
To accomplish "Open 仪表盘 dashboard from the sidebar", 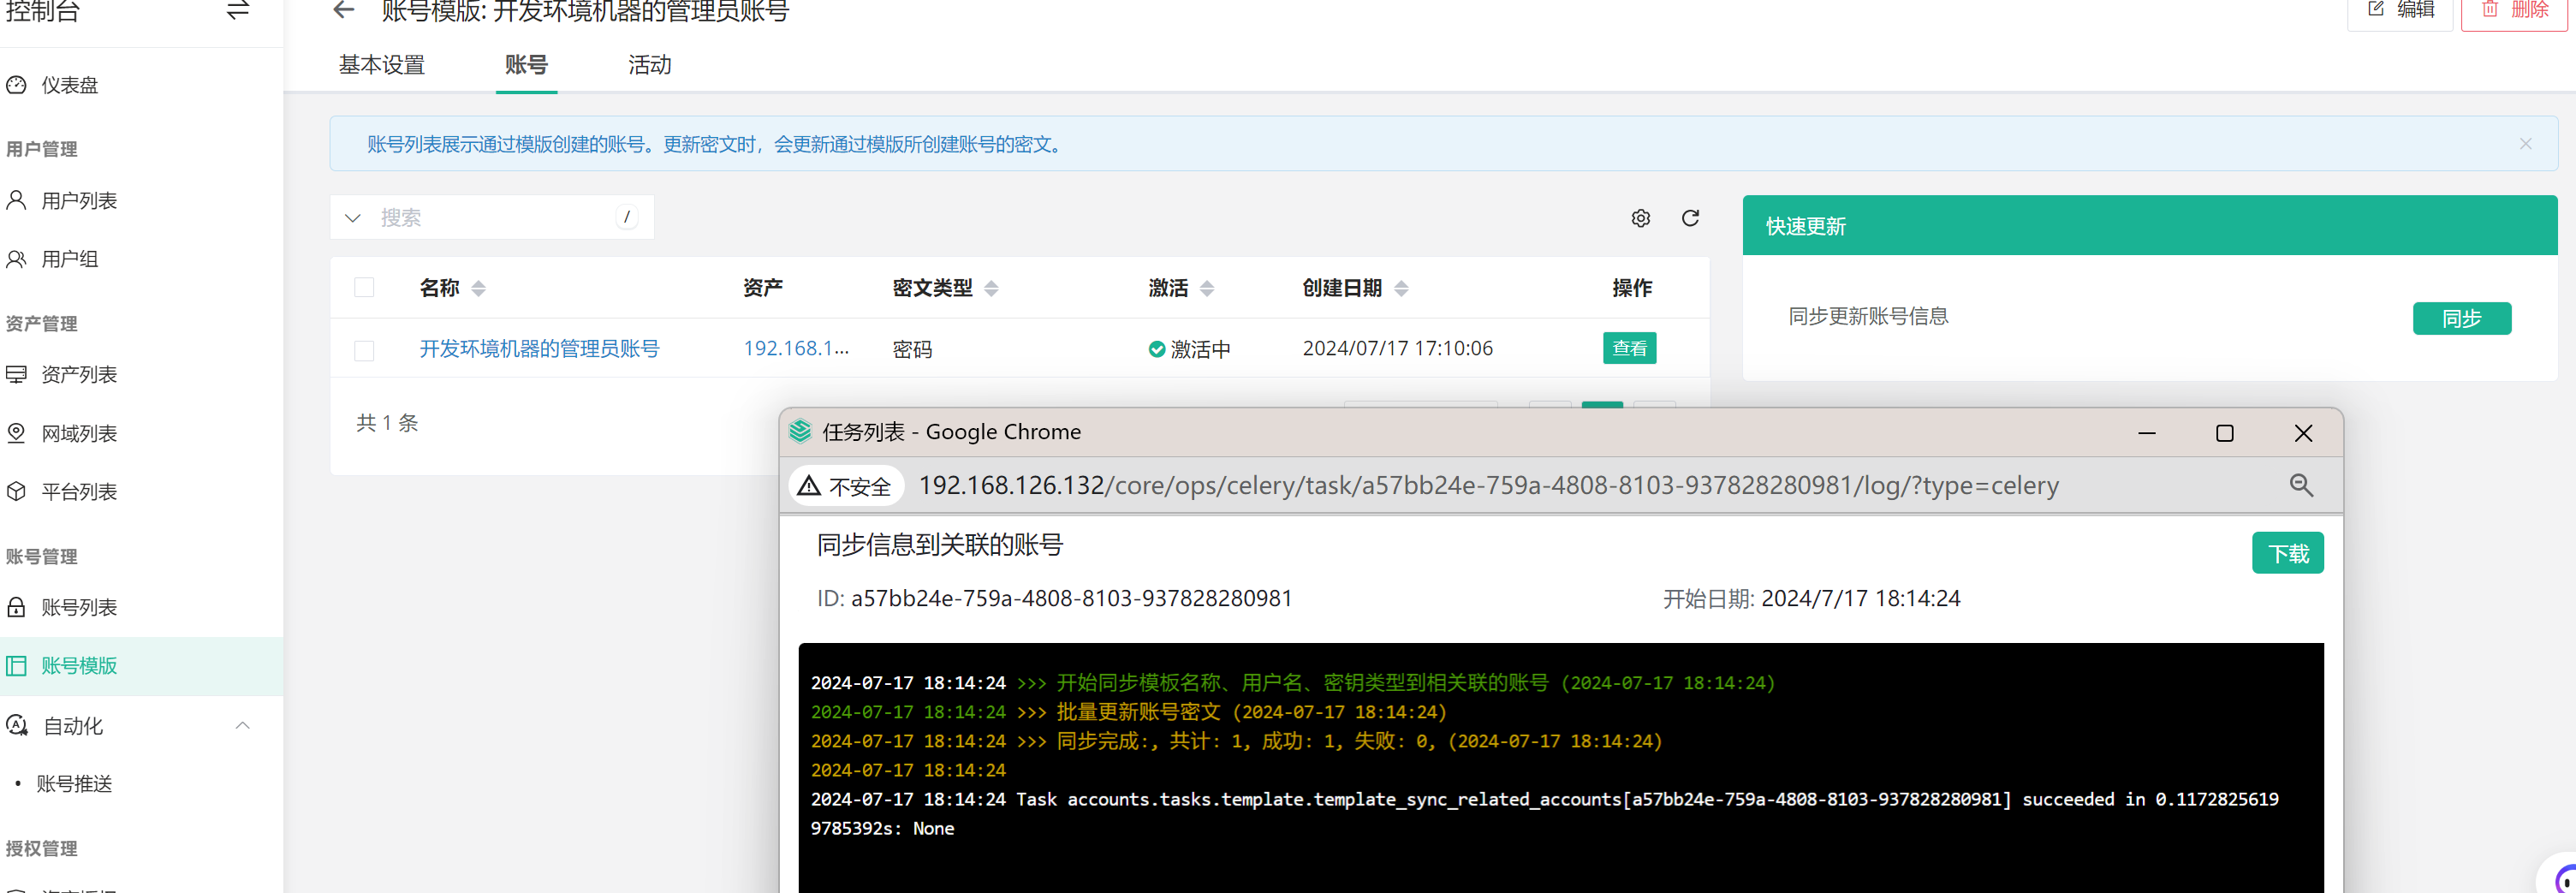I will point(69,85).
